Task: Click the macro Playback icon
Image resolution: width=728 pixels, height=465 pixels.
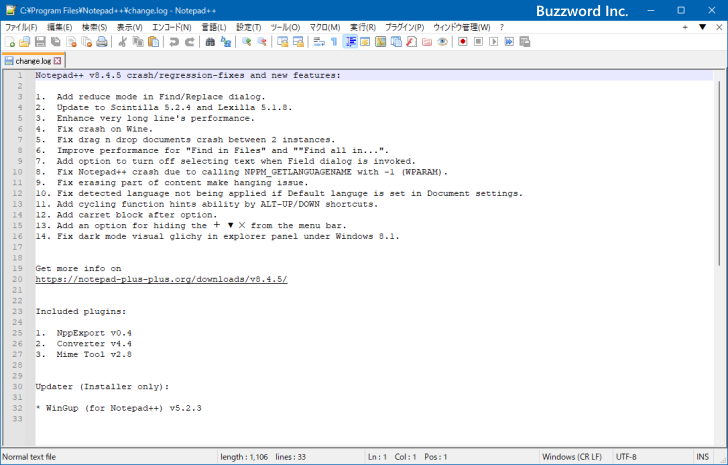Action: [494, 42]
